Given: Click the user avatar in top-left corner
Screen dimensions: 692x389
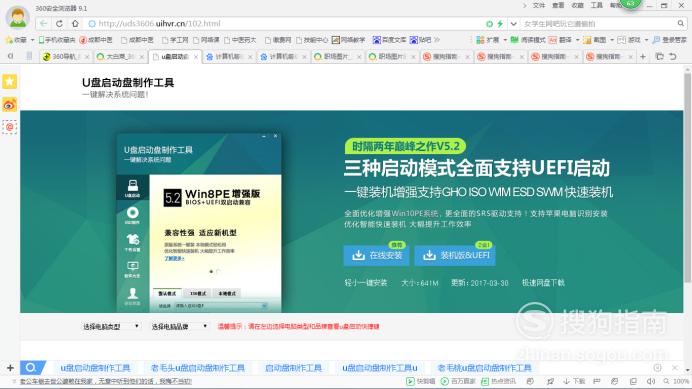Looking at the screenshot, I should [x=18, y=18].
